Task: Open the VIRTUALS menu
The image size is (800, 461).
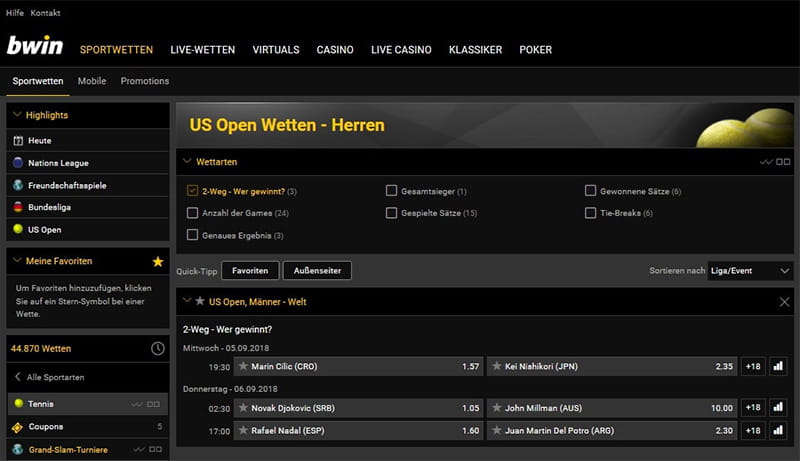Action: [276, 50]
